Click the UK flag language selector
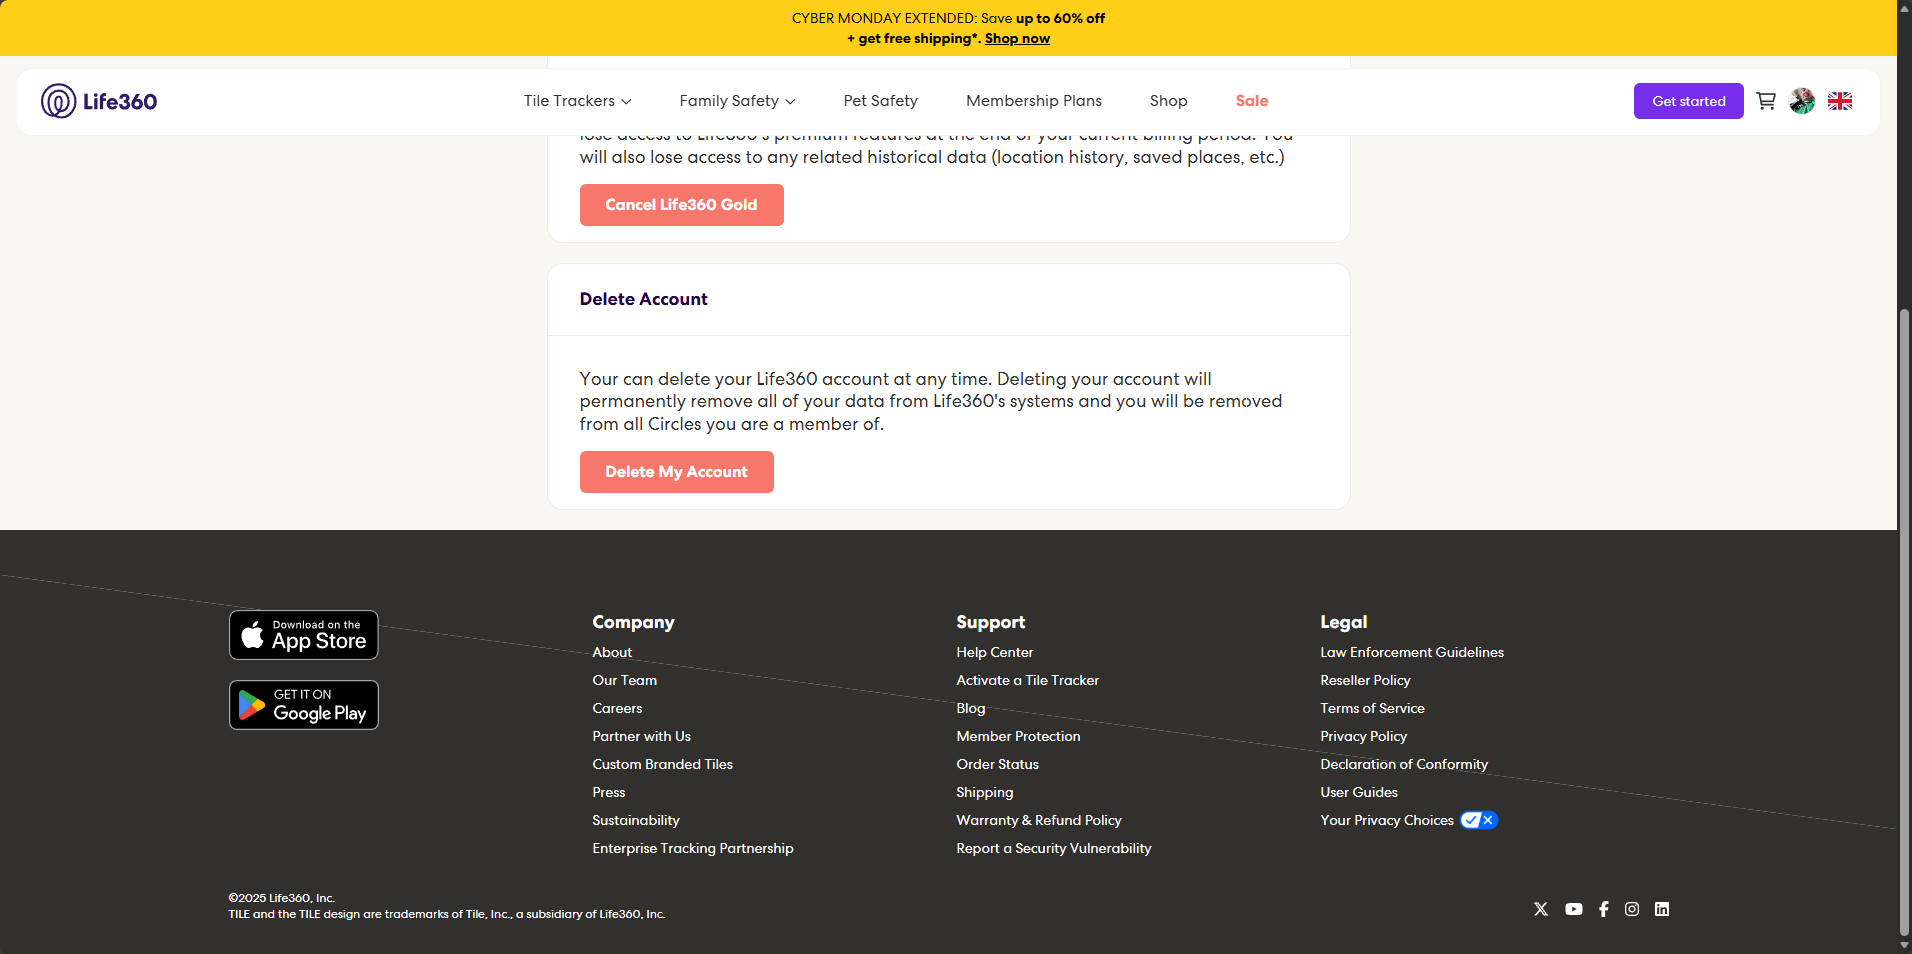The width and height of the screenshot is (1912, 954). coord(1840,101)
